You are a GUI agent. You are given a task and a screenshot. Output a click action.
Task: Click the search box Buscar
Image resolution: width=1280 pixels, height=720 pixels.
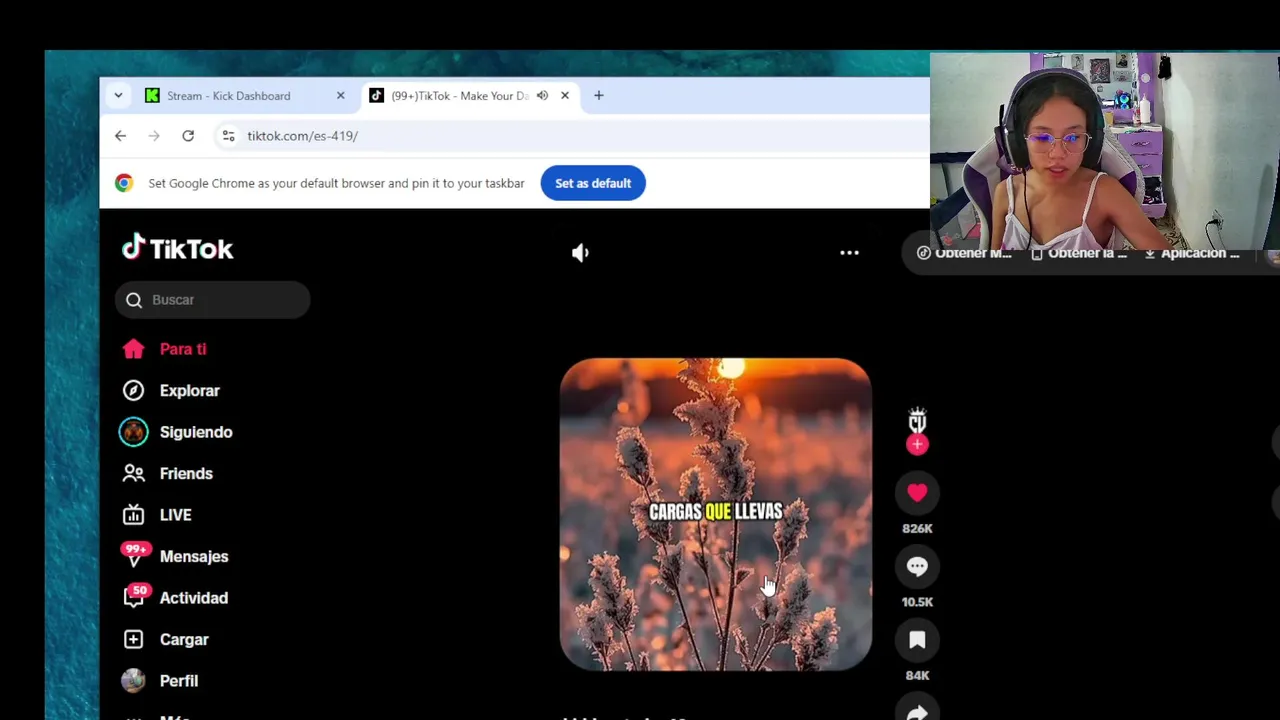tap(212, 300)
